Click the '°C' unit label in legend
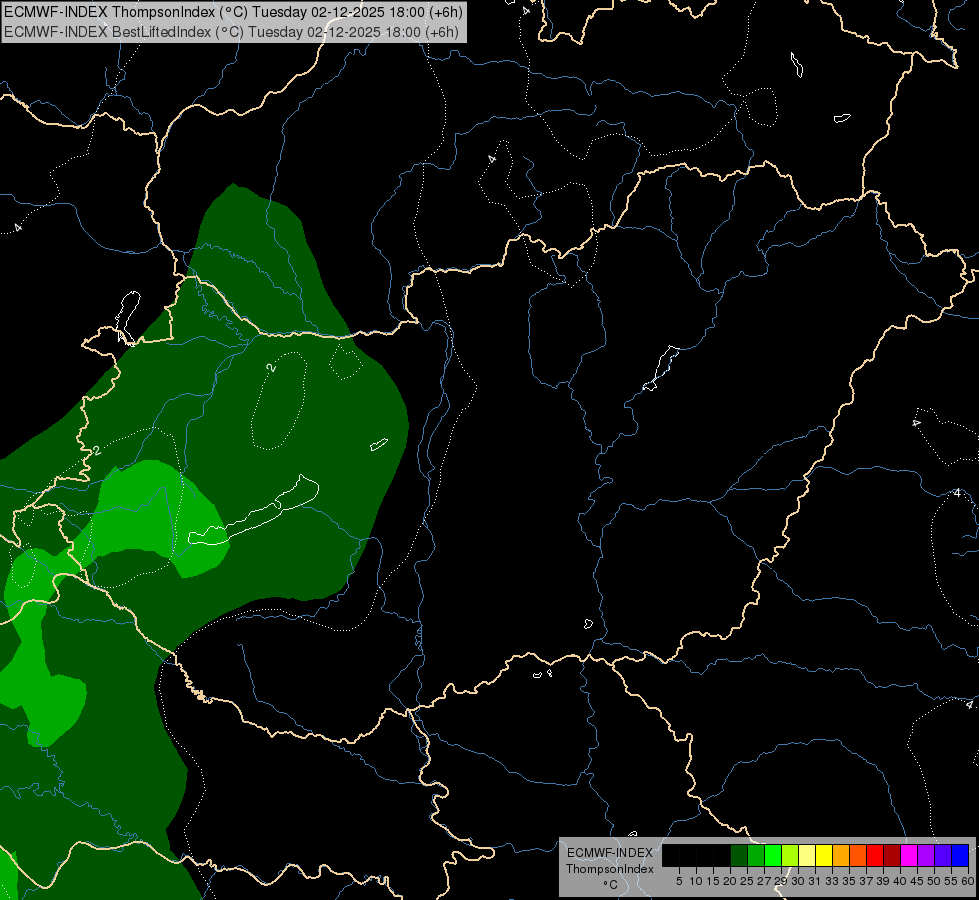Image resolution: width=979 pixels, height=900 pixels. click(x=611, y=885)
